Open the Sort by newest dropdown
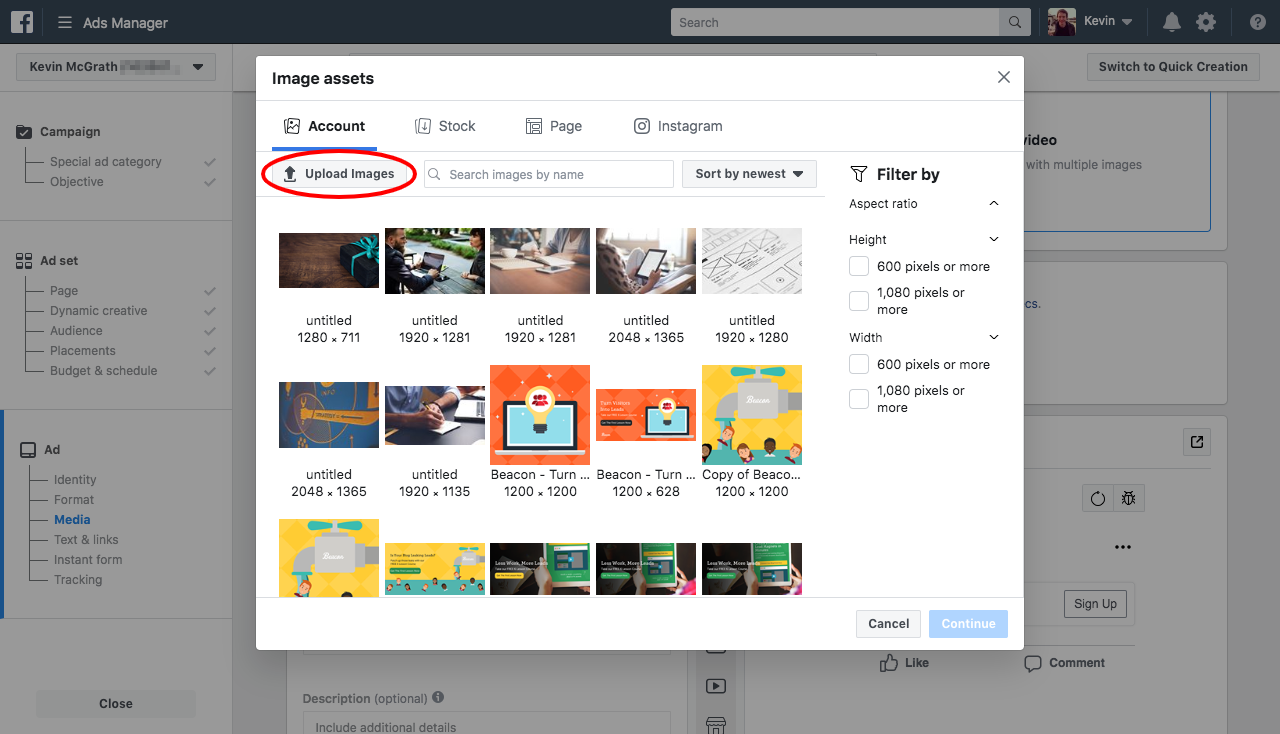This screenshot has width=1280, height=734. coord(748,173)
